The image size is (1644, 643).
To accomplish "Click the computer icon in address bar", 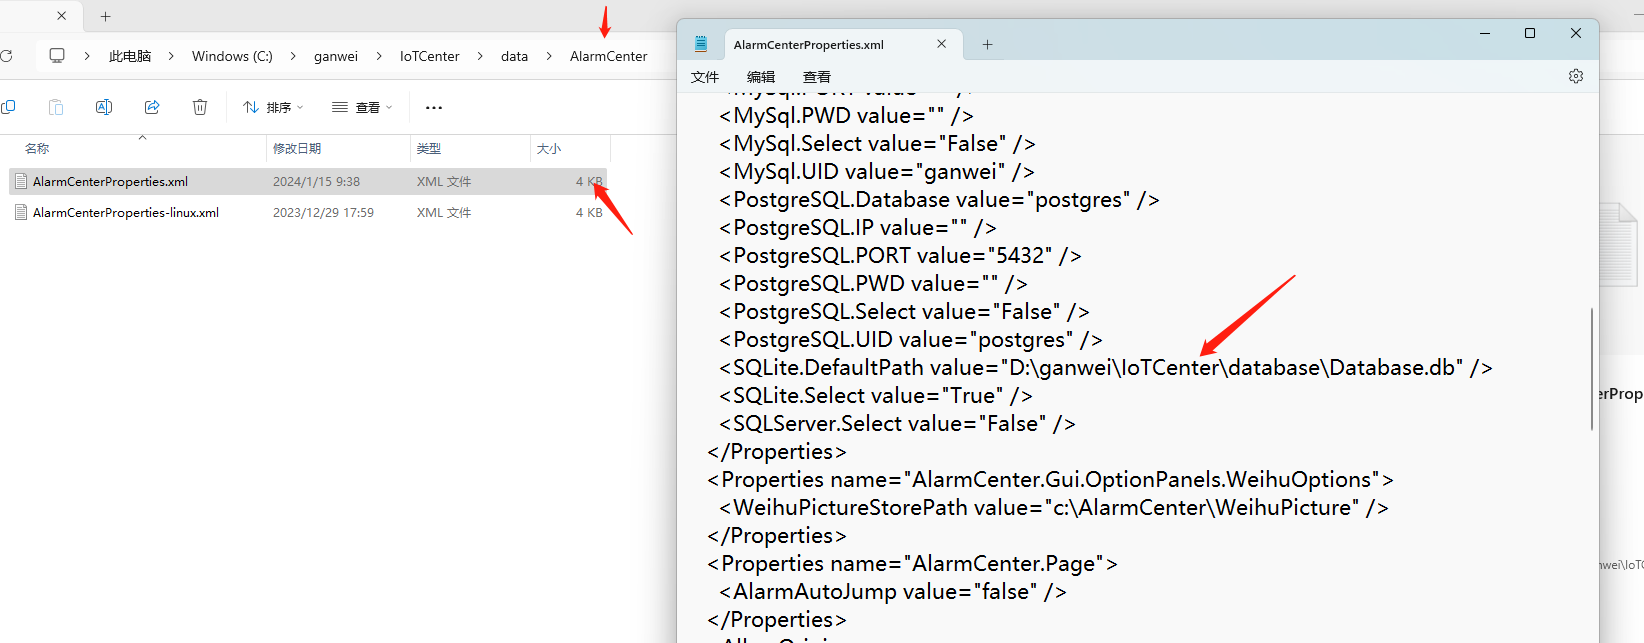I will click(x=57, y=56).
